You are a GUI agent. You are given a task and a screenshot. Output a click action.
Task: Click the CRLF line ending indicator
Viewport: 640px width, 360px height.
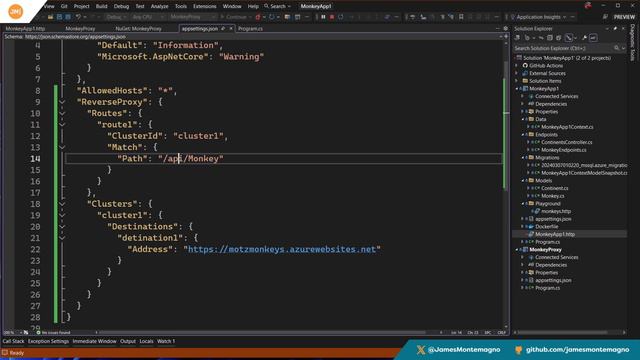[x=502, y=333]
